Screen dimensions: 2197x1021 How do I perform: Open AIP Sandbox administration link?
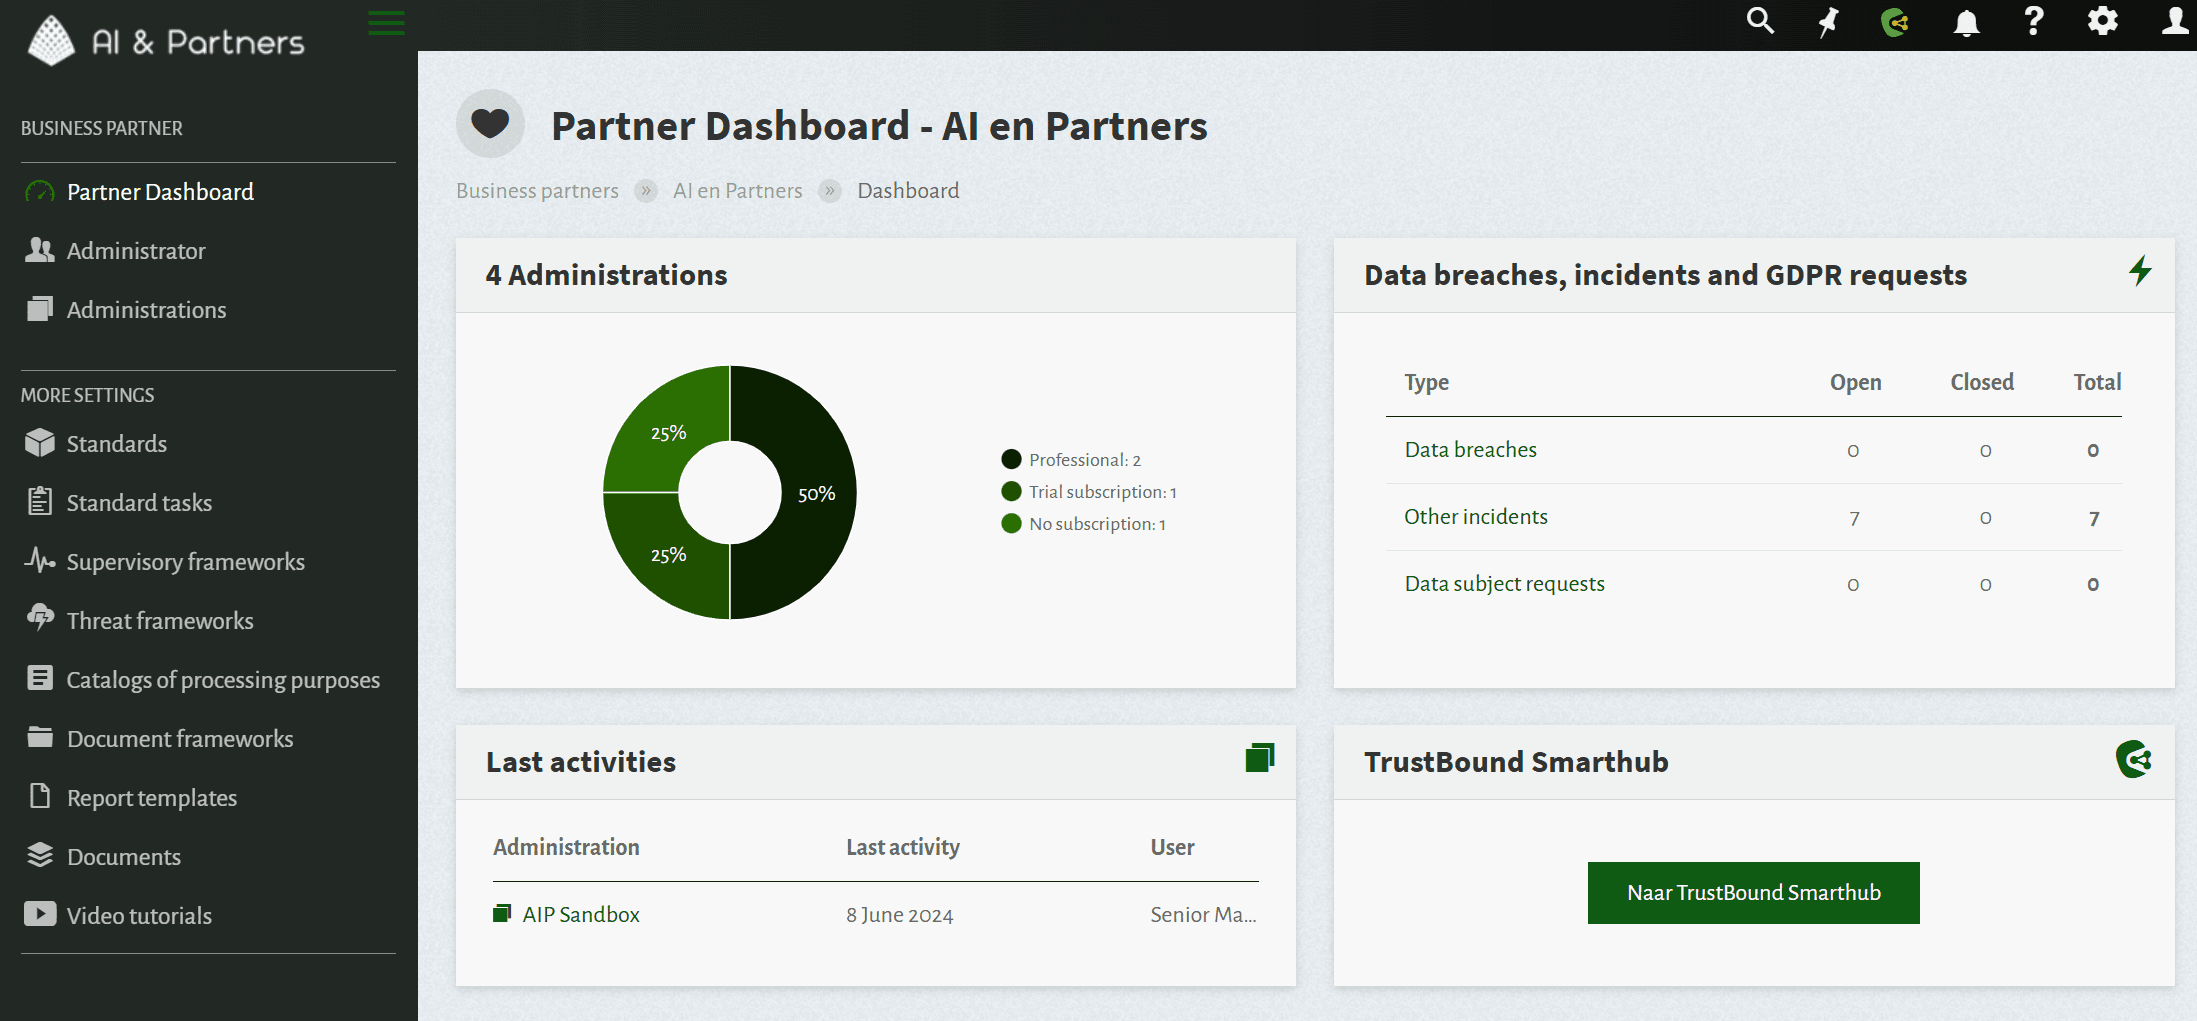pos(580,914)
